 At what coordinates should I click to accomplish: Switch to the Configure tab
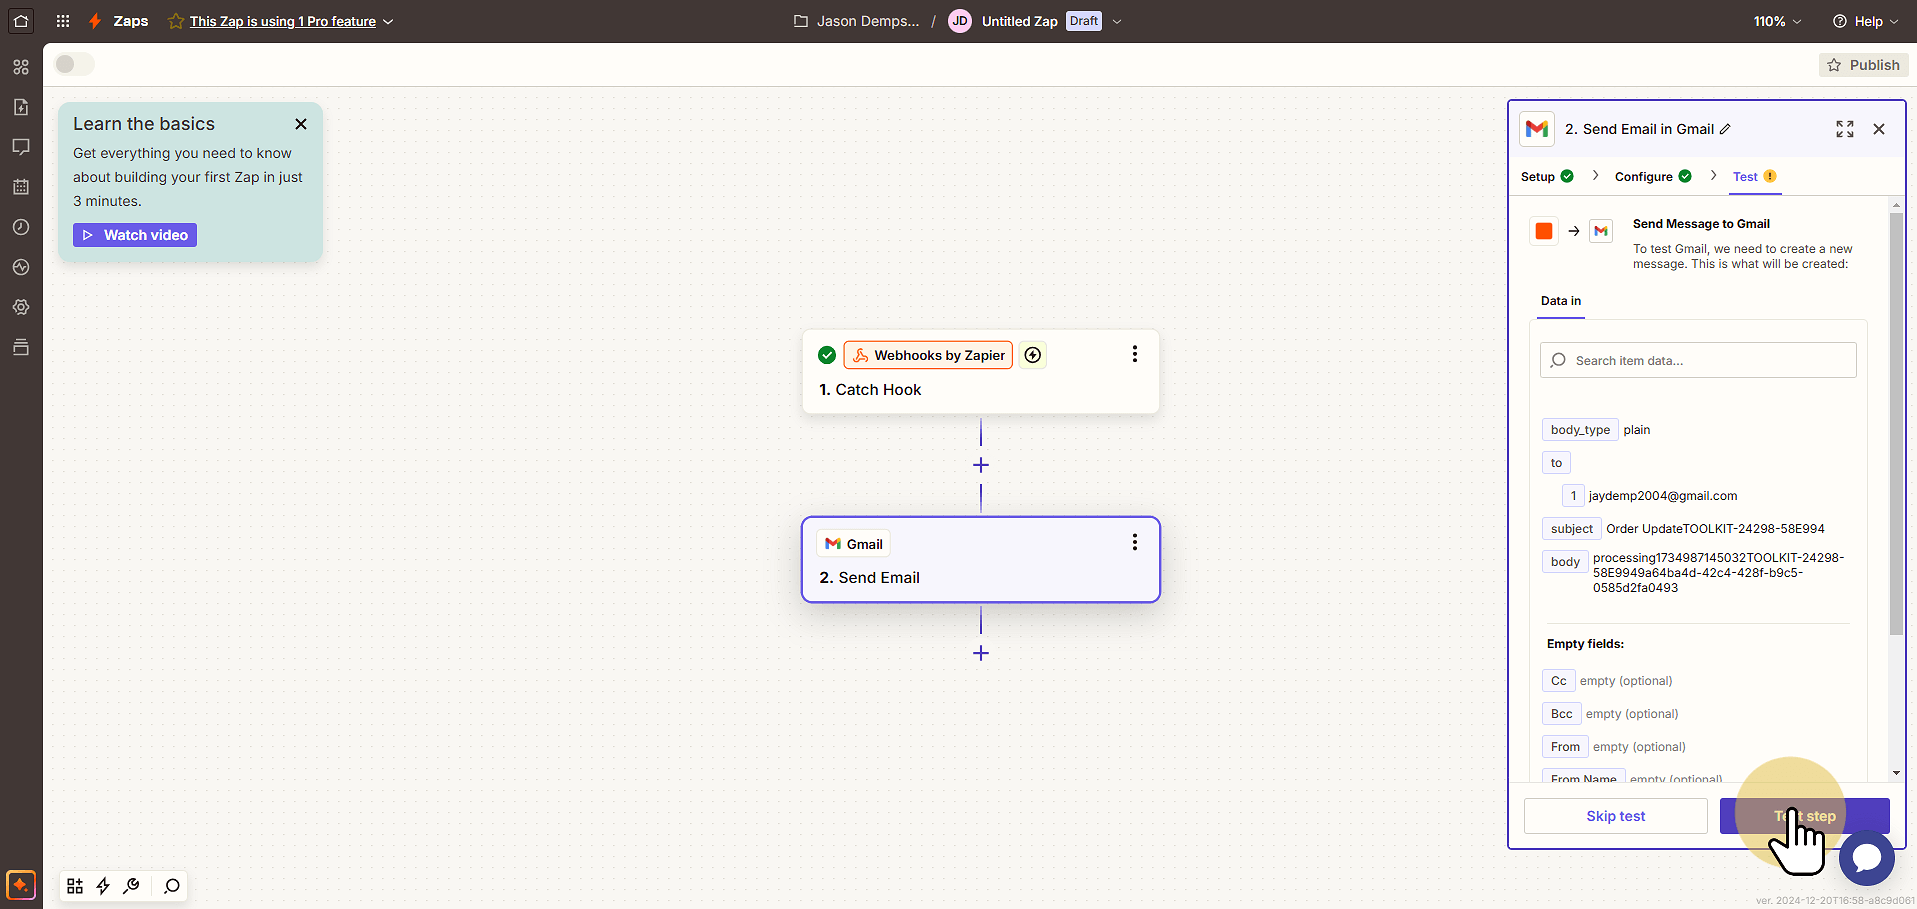1653,177
